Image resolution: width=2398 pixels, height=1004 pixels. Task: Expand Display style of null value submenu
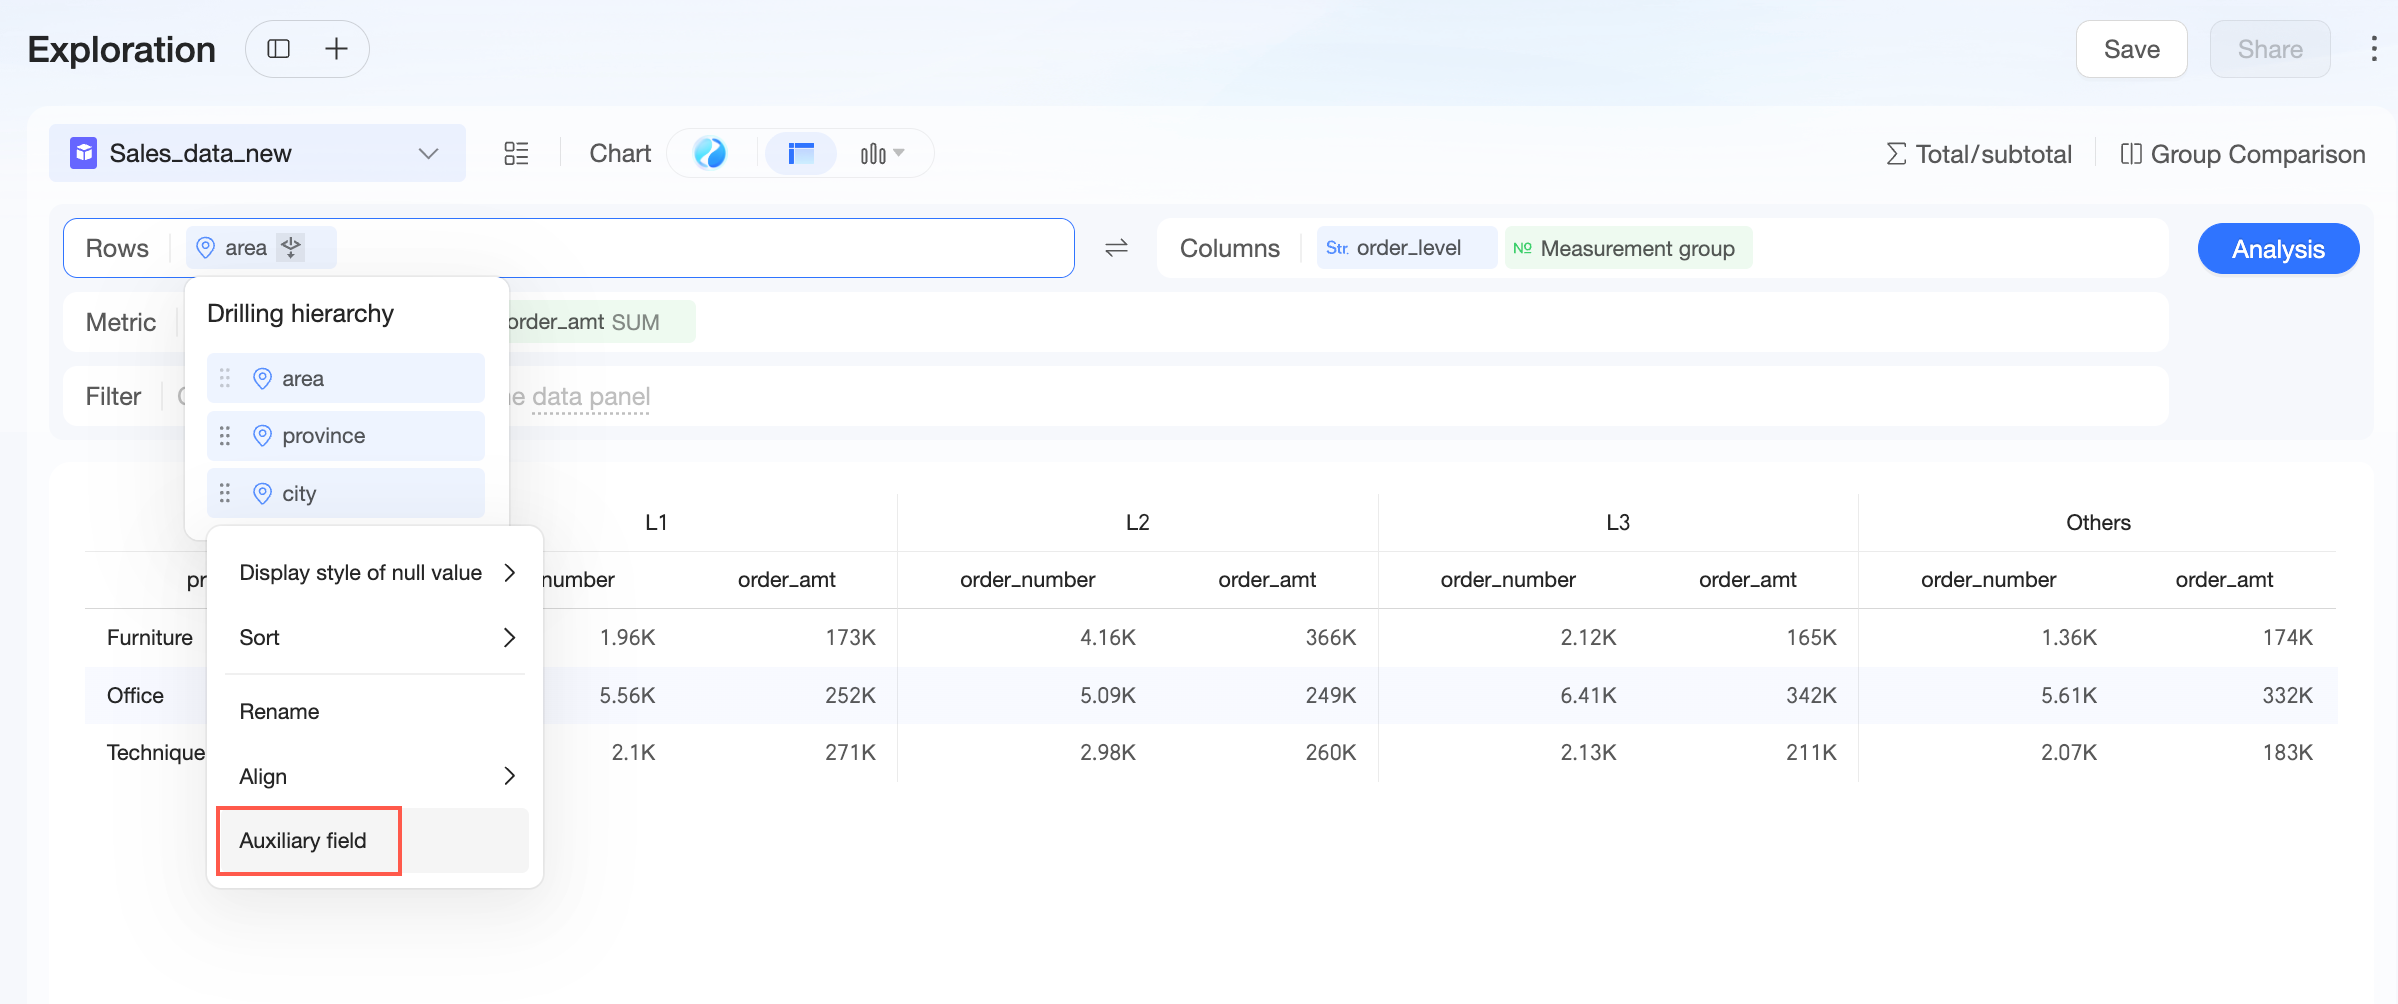[x=376, y=573]
